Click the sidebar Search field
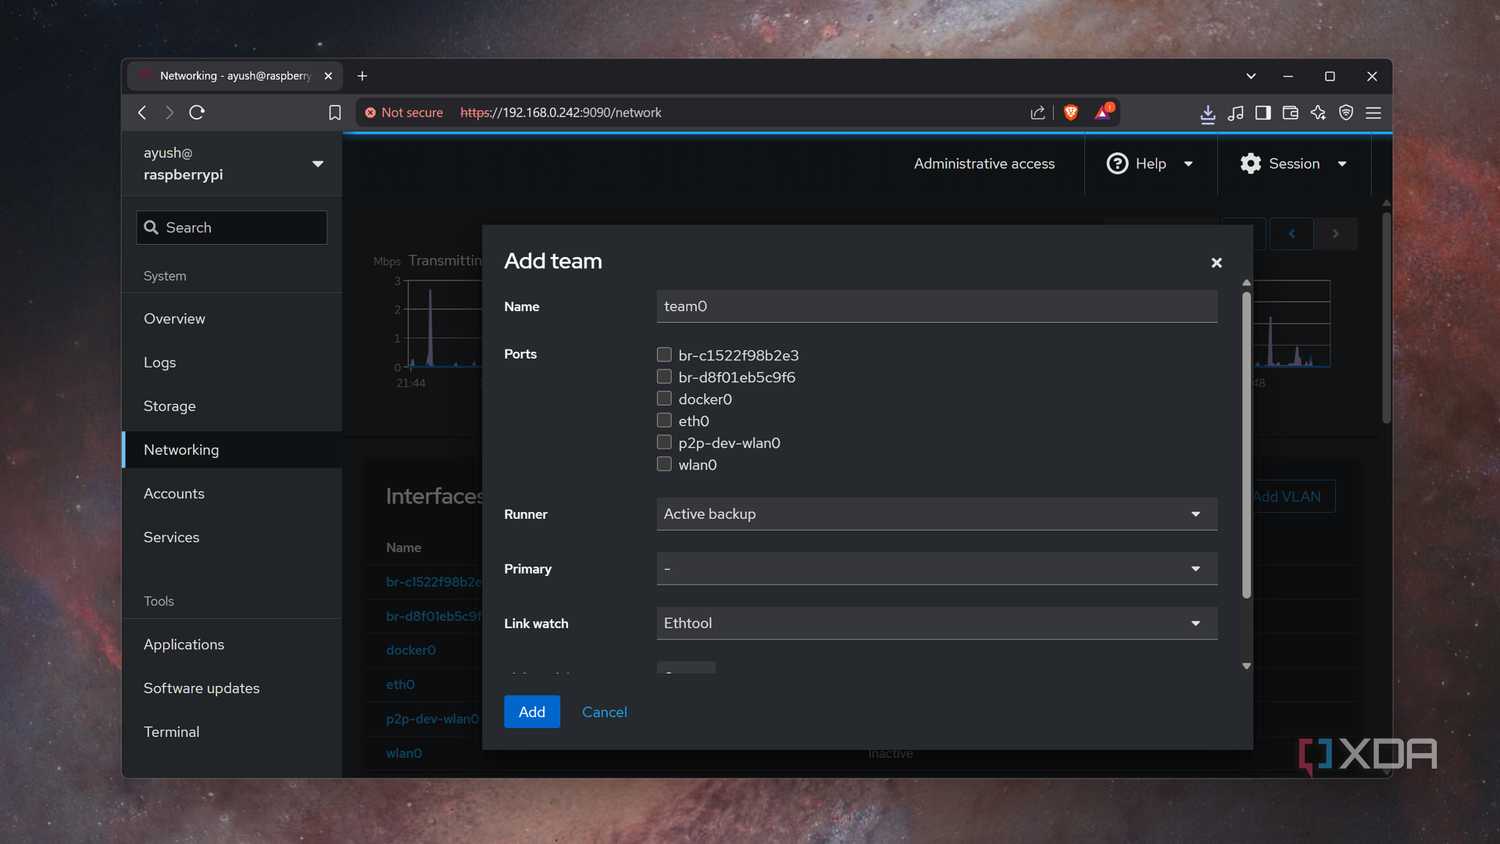 point(232,228)
